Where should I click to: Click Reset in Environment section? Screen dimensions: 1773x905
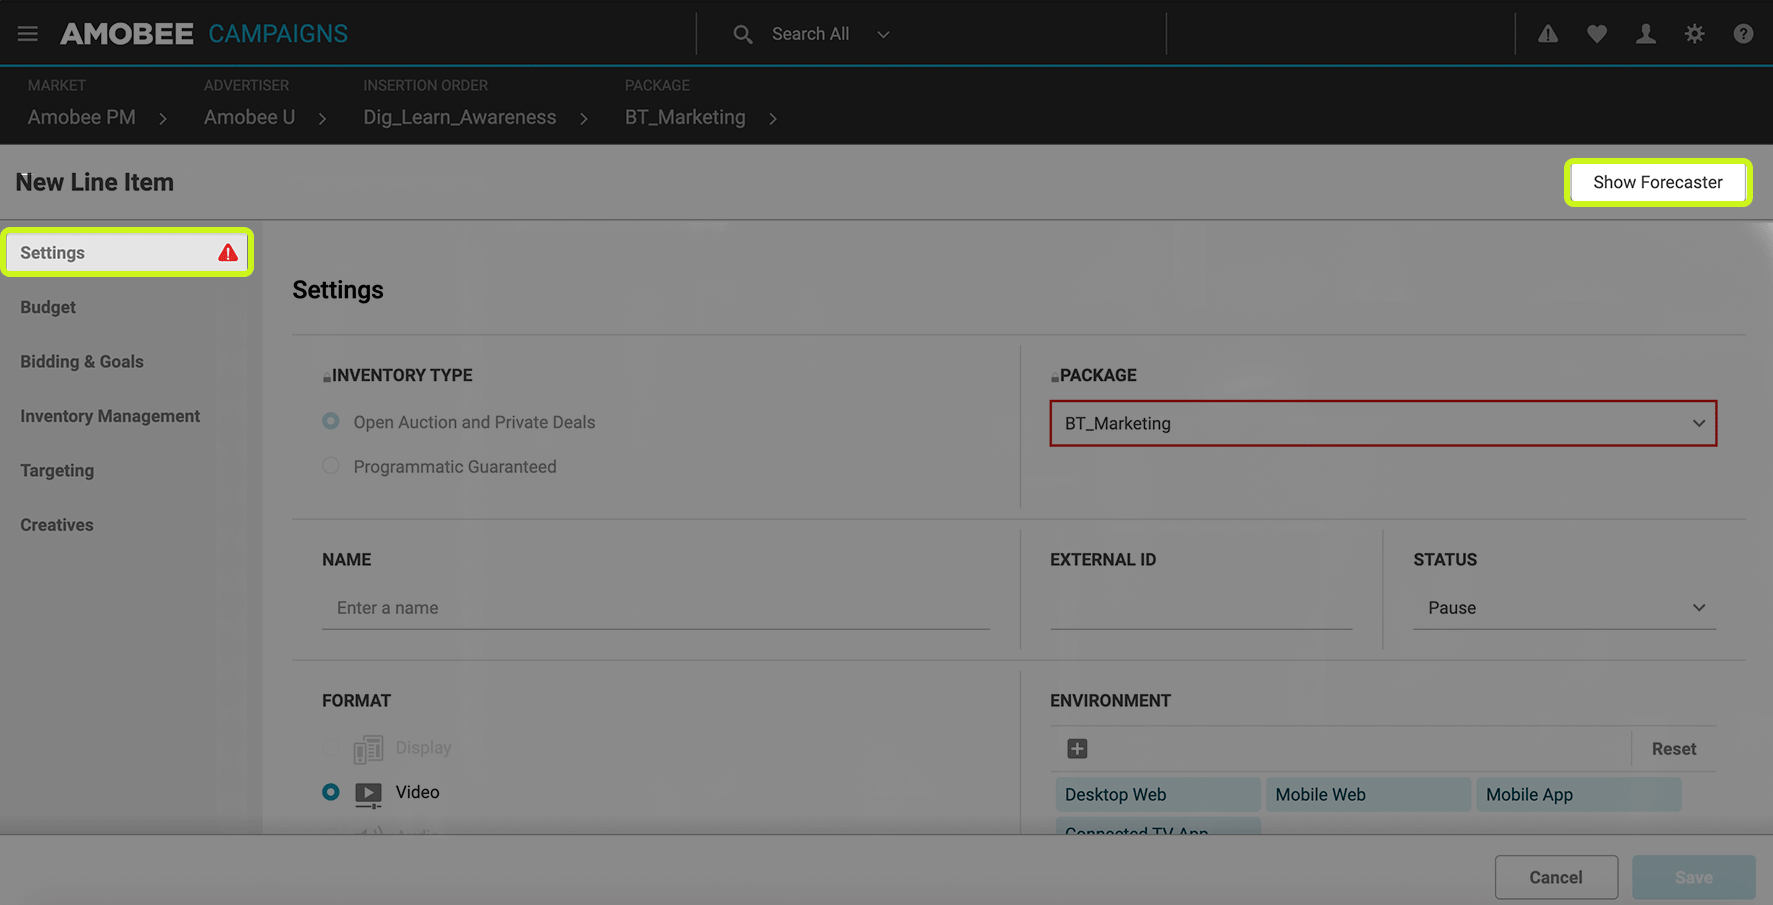(x=1673, y=749)
